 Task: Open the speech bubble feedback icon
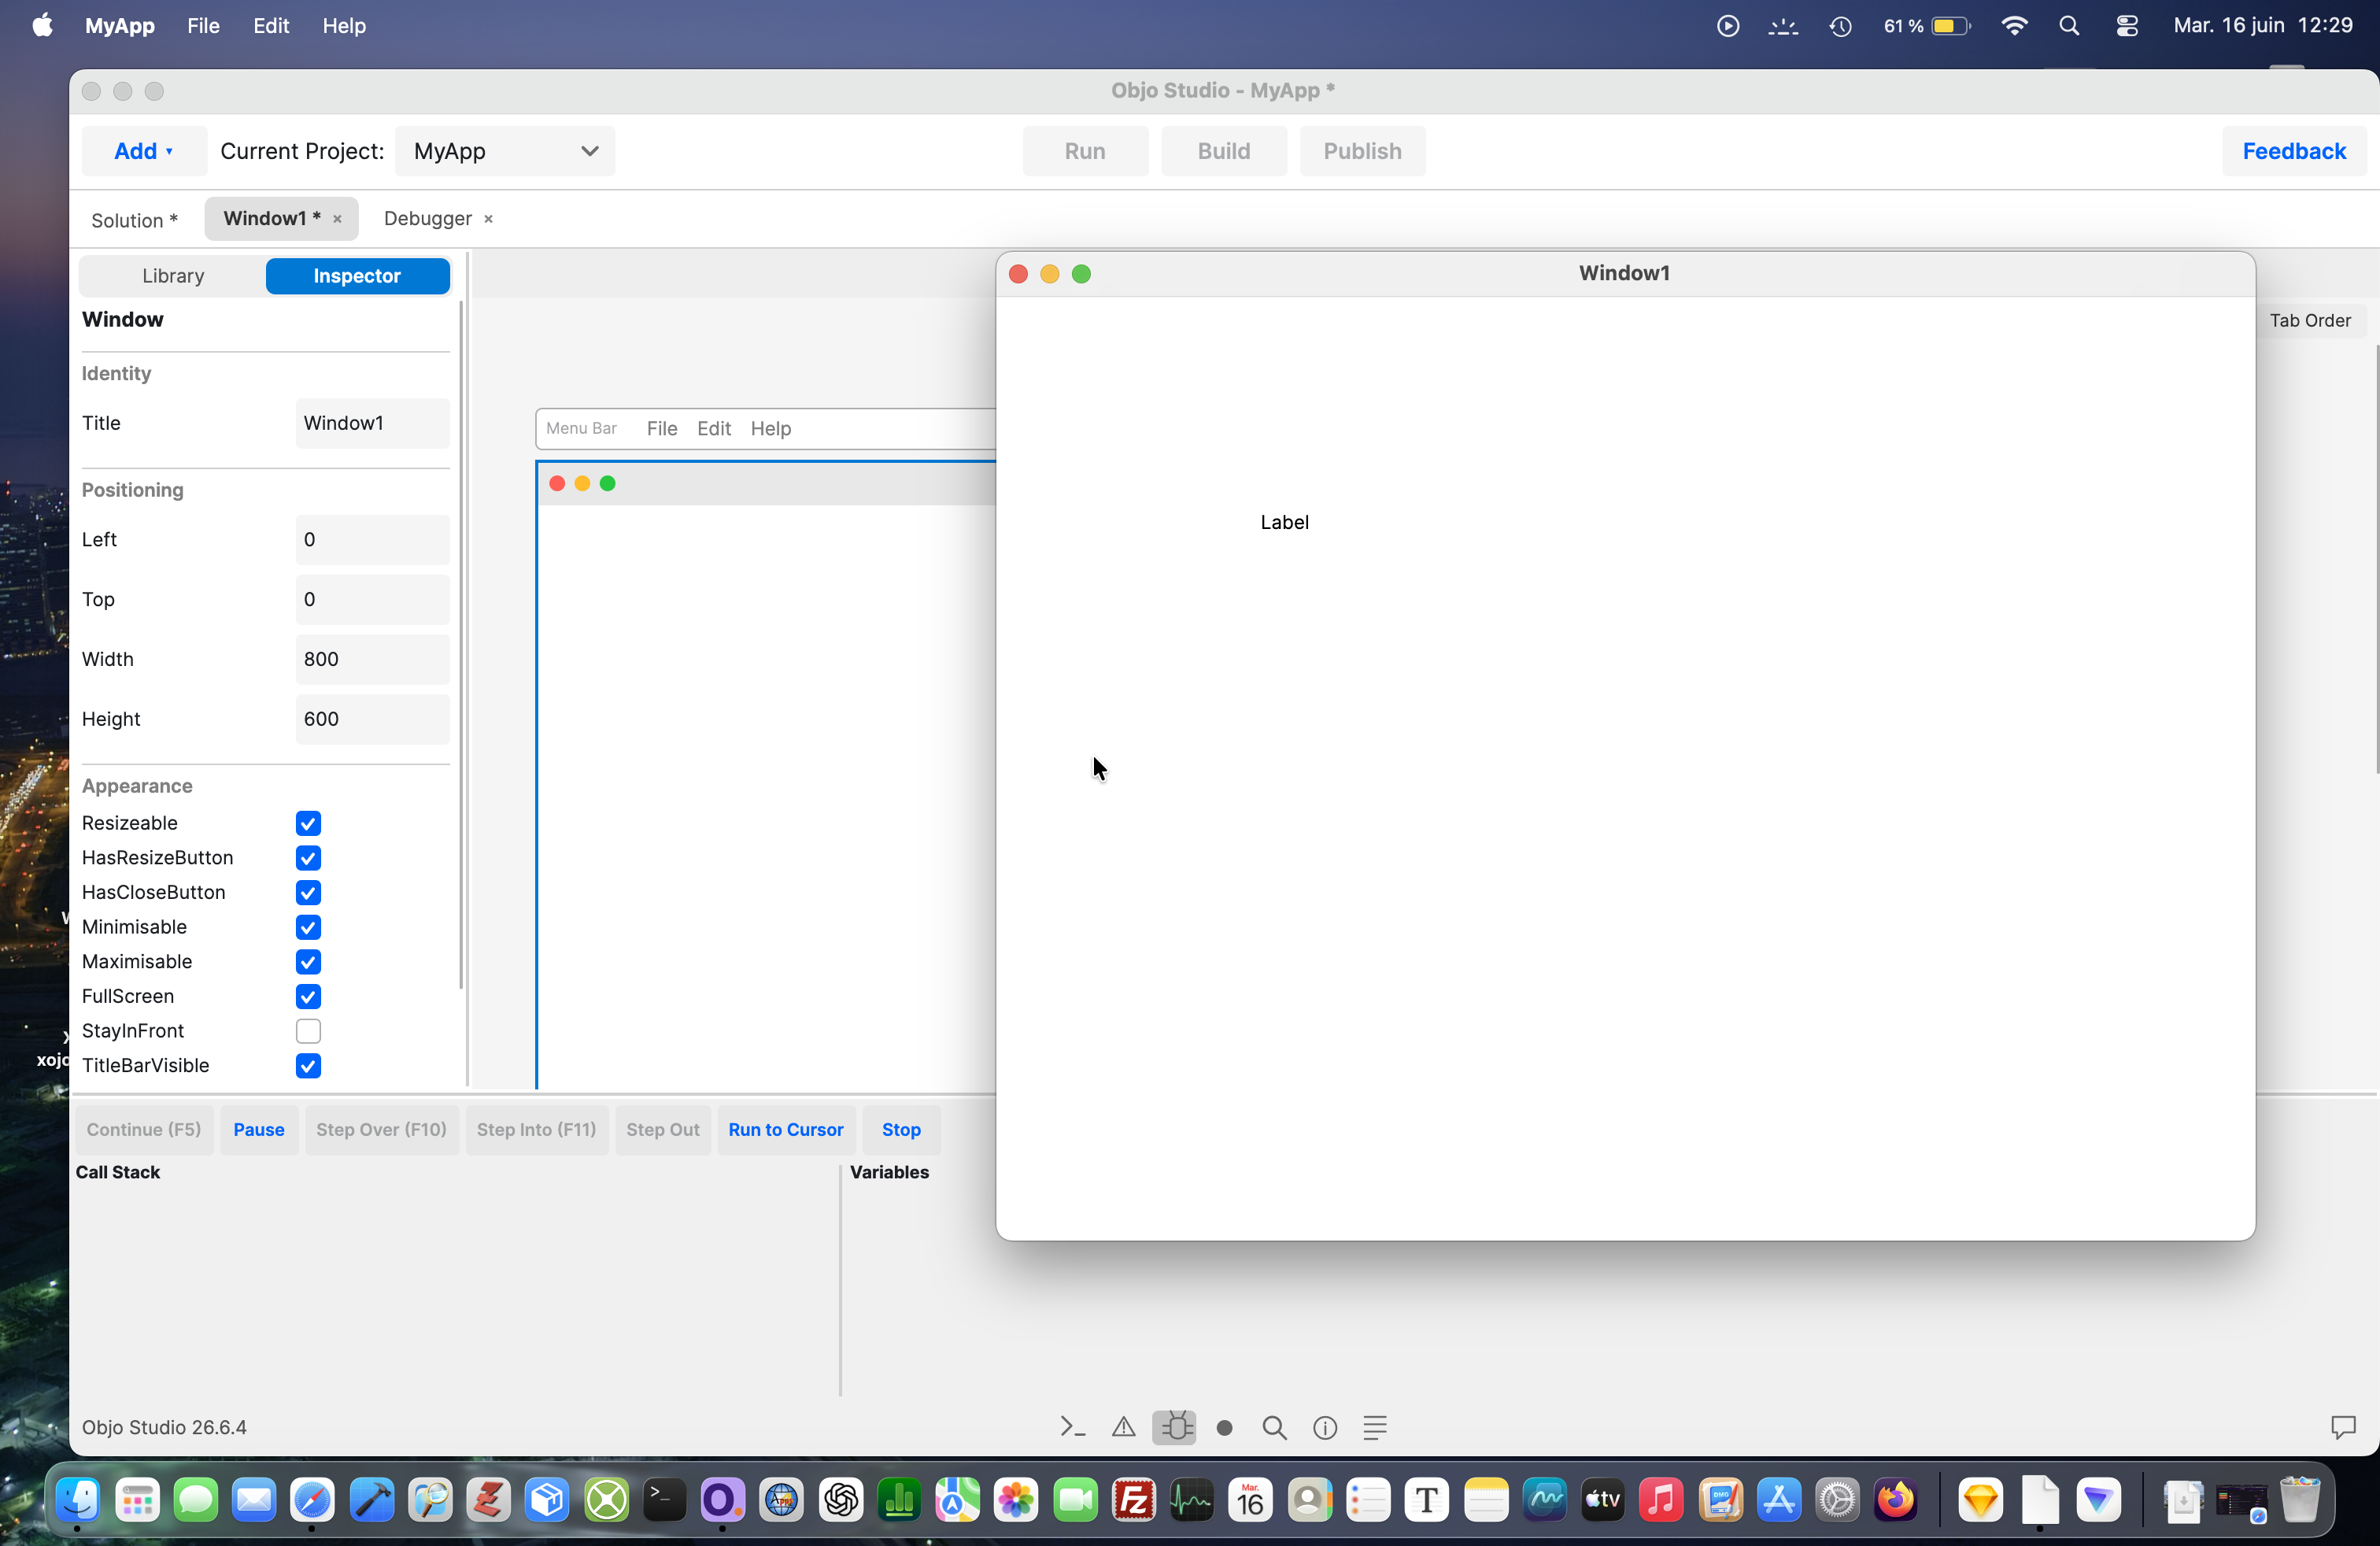(x=2343, y=1427)
